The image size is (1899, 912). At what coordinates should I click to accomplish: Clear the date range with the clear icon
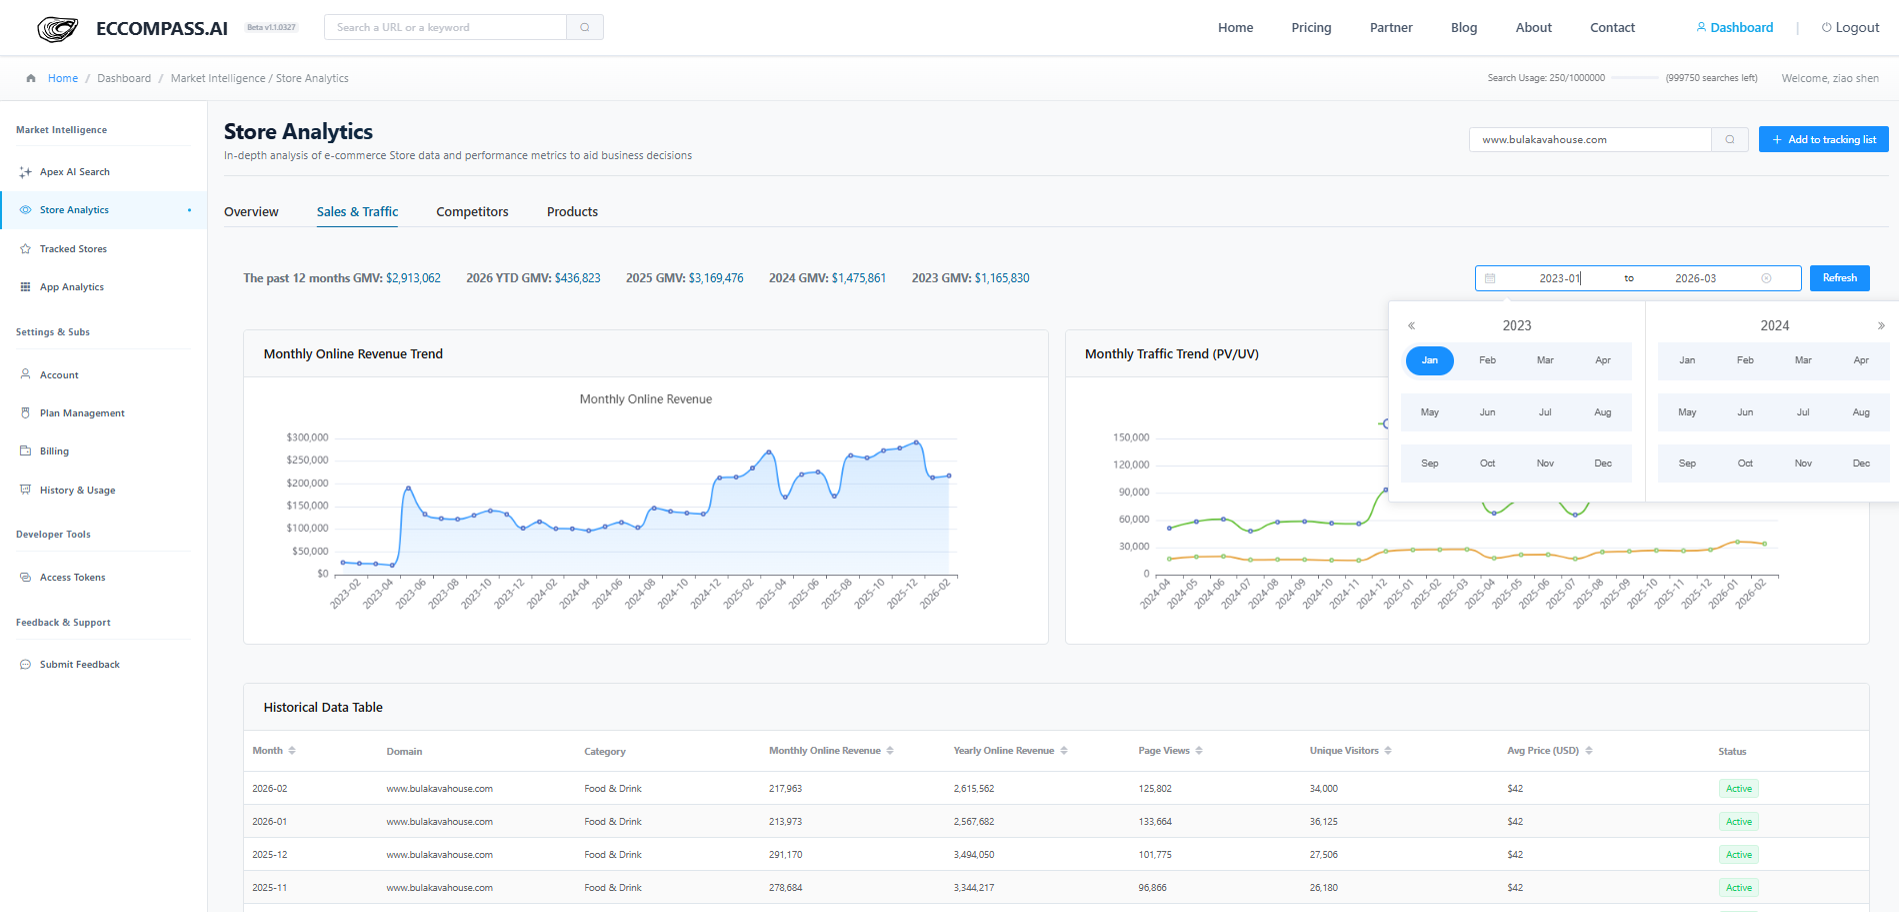(1766, 278)
